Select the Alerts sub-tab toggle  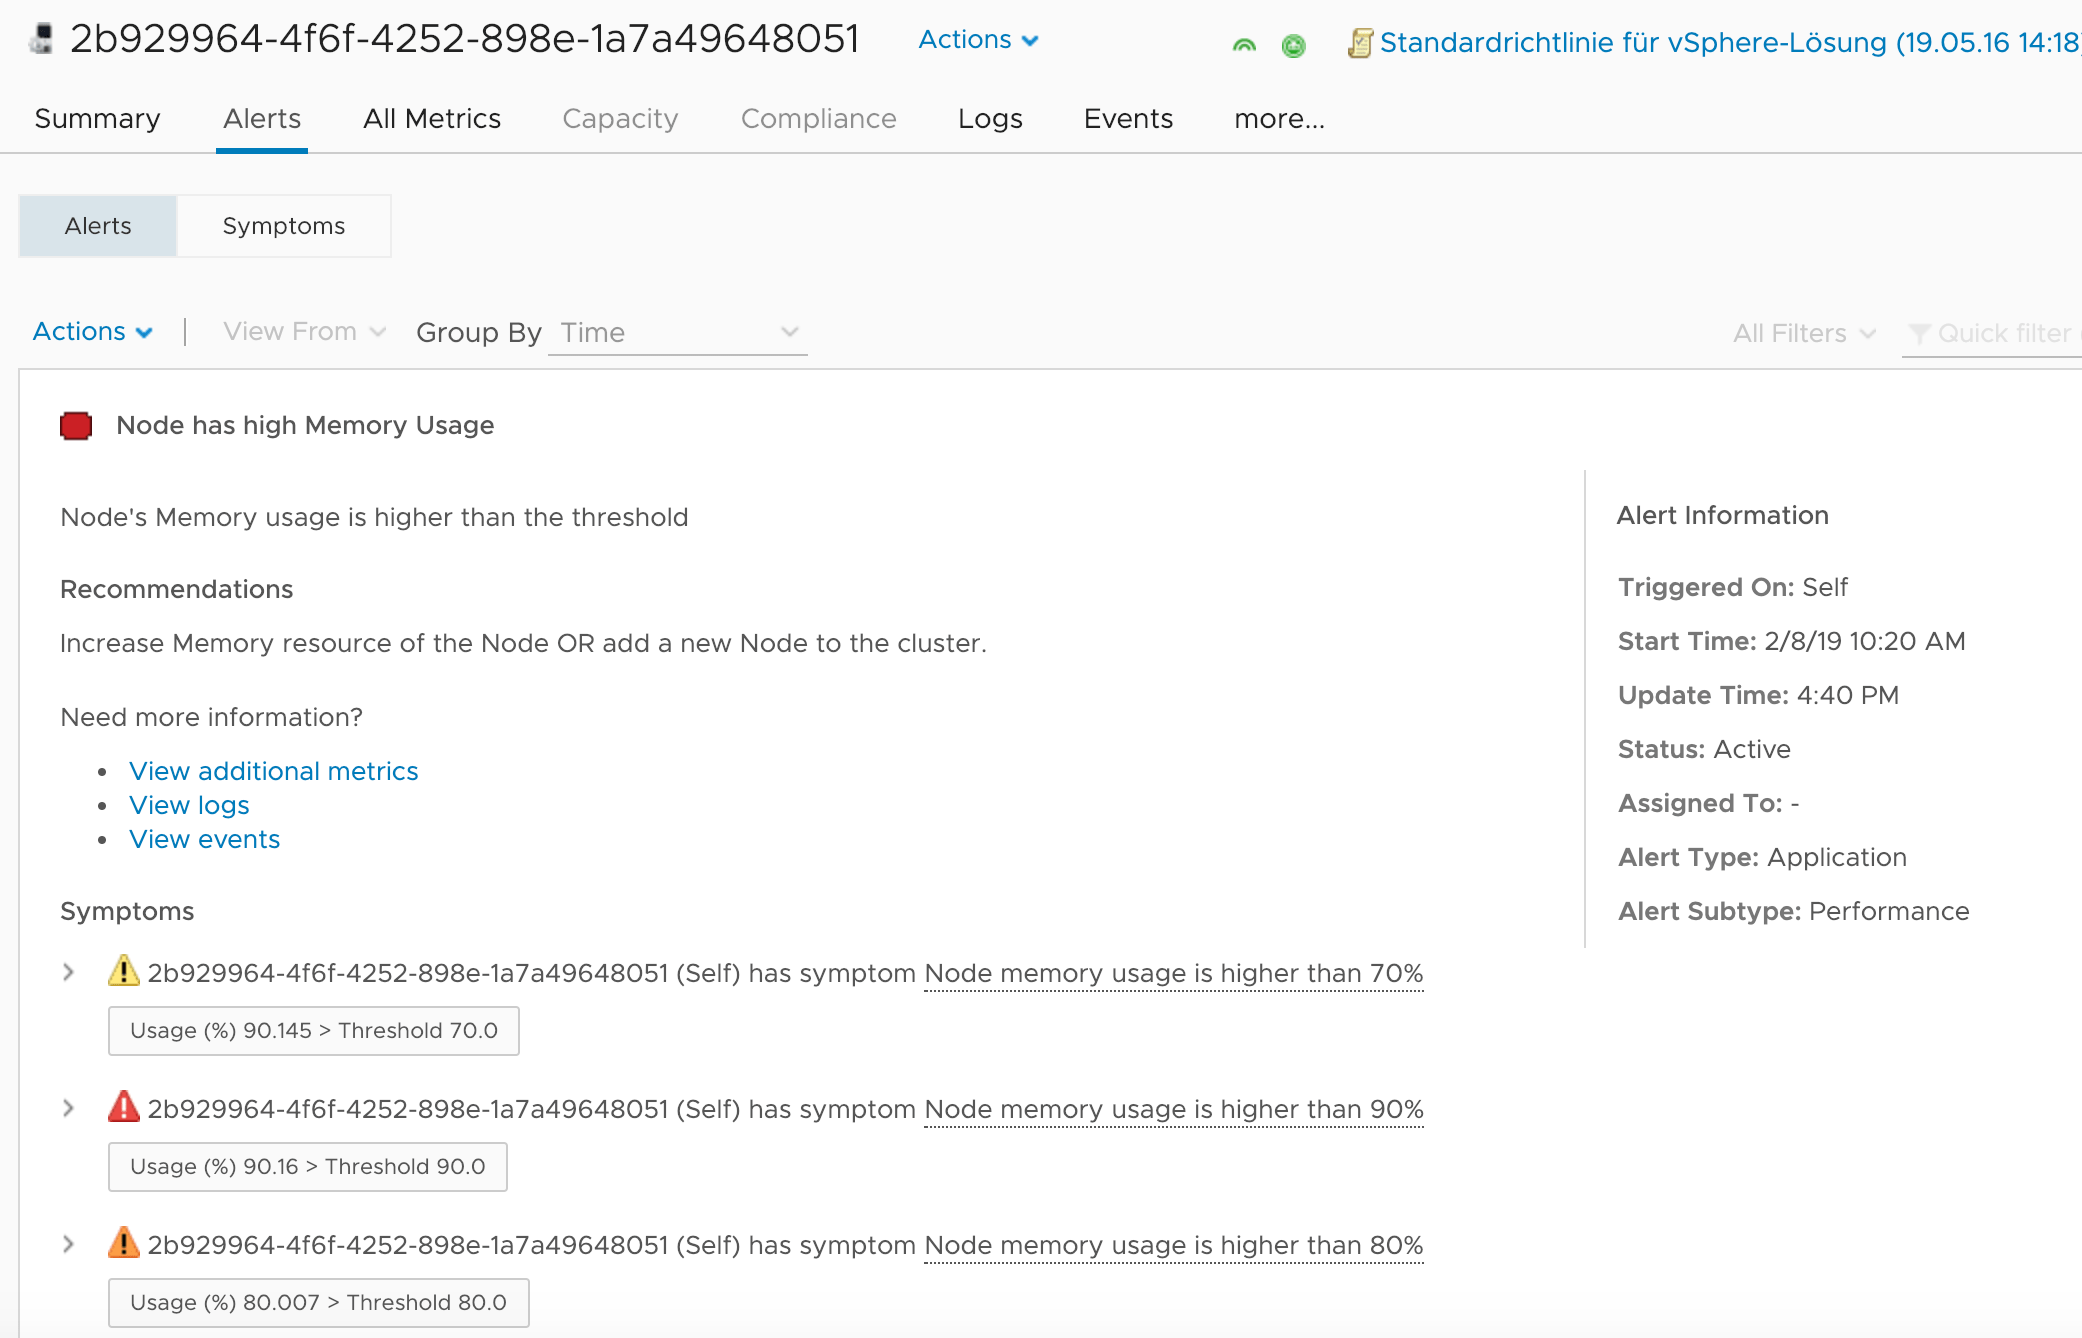click(x=97, y=225)
